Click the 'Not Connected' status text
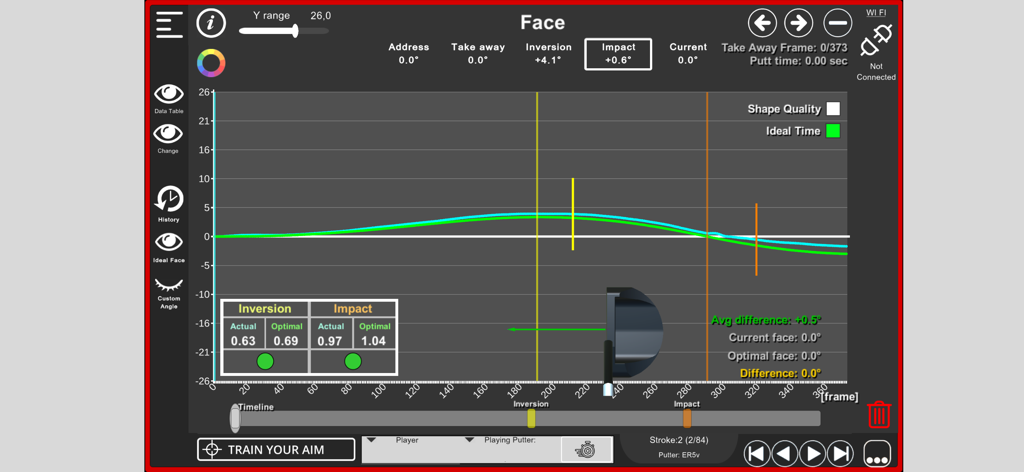The width and height of the screenshot is (1024, 472). pyautogui.click(x=876, y=72)
